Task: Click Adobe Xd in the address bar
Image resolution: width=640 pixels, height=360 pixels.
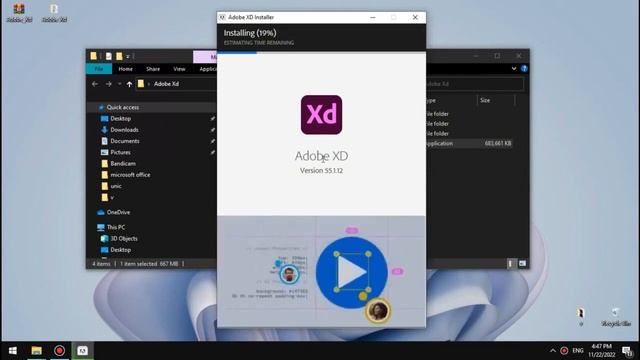Action: pos(166,84)
